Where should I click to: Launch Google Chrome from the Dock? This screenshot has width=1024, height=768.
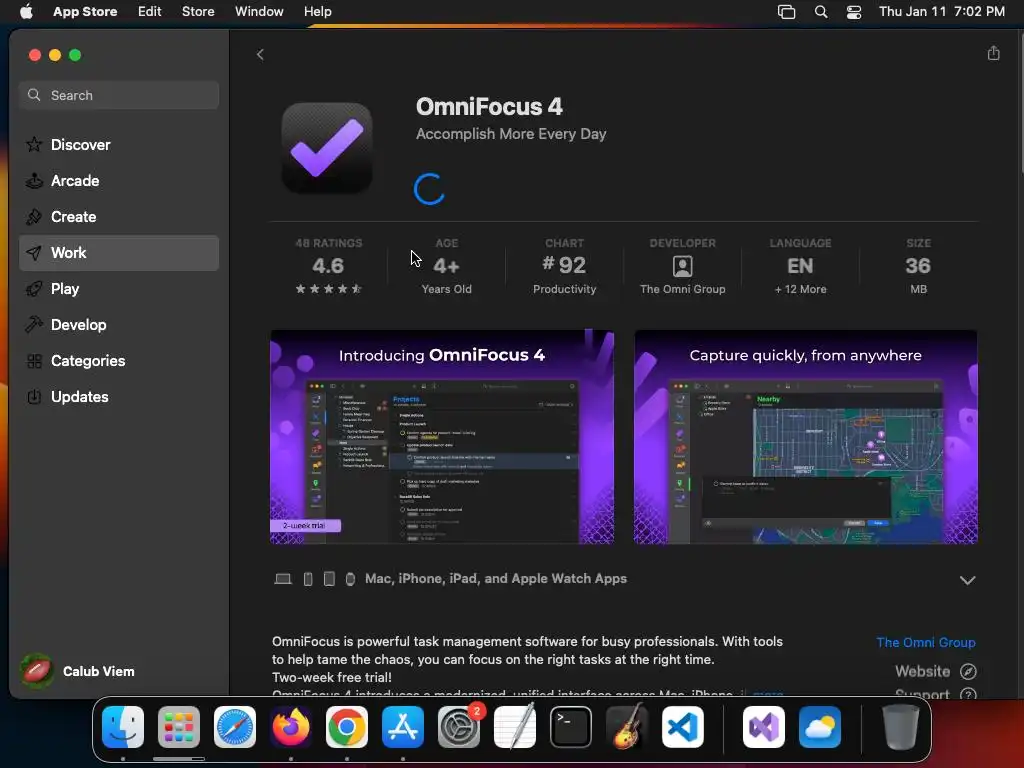347,727
